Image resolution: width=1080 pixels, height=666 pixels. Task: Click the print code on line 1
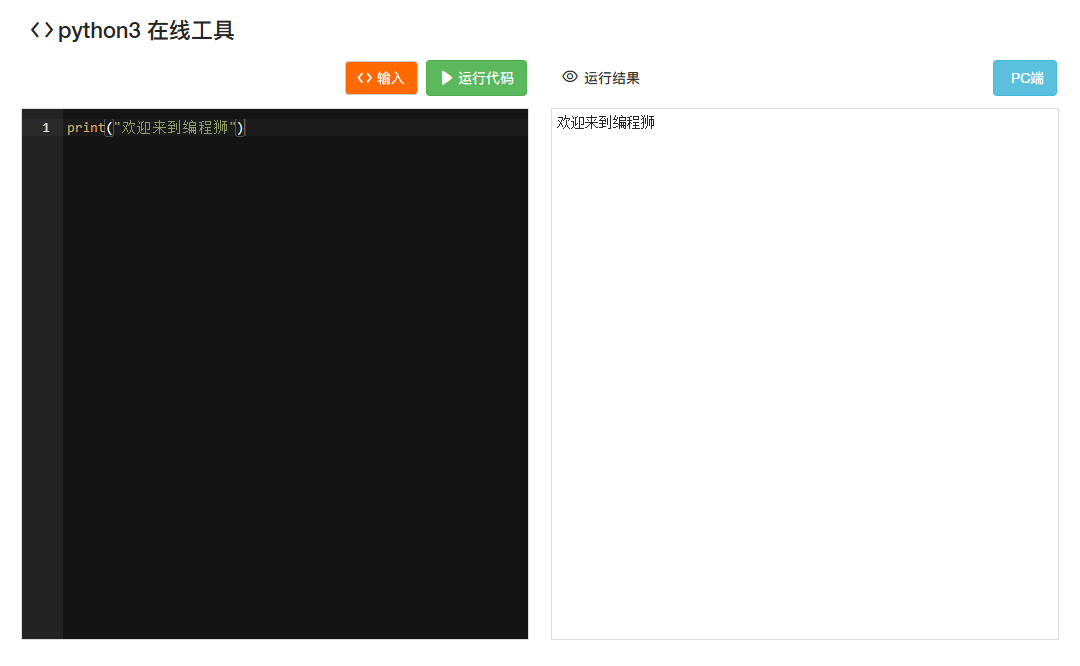point(156,127)
